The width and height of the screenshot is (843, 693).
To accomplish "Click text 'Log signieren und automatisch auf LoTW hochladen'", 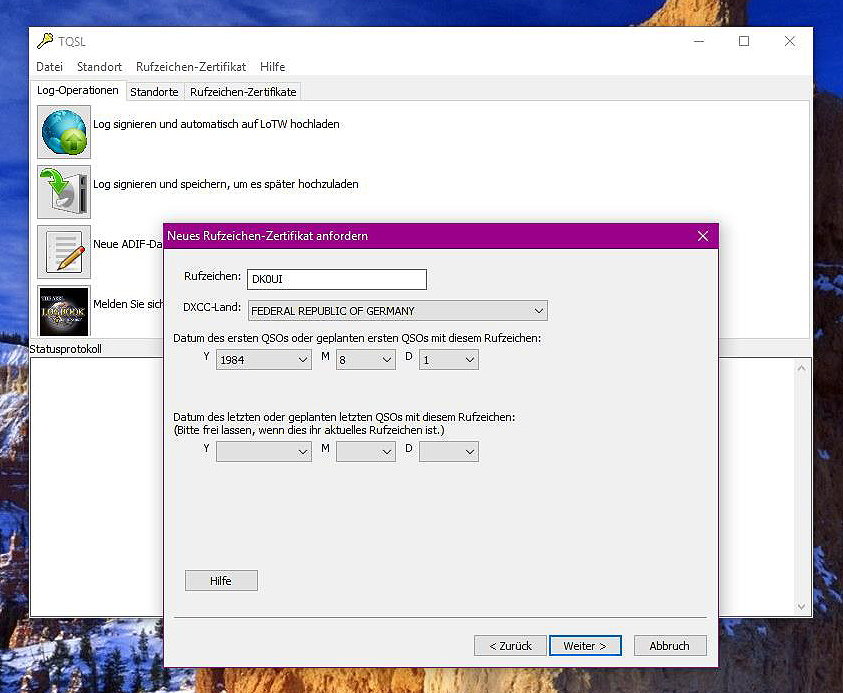I will [216, 124].
